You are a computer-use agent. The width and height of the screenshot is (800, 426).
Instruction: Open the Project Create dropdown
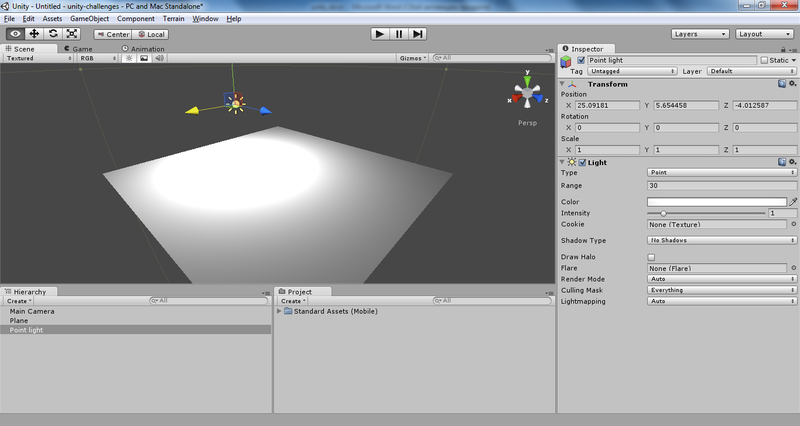click(x=293, y=301)
